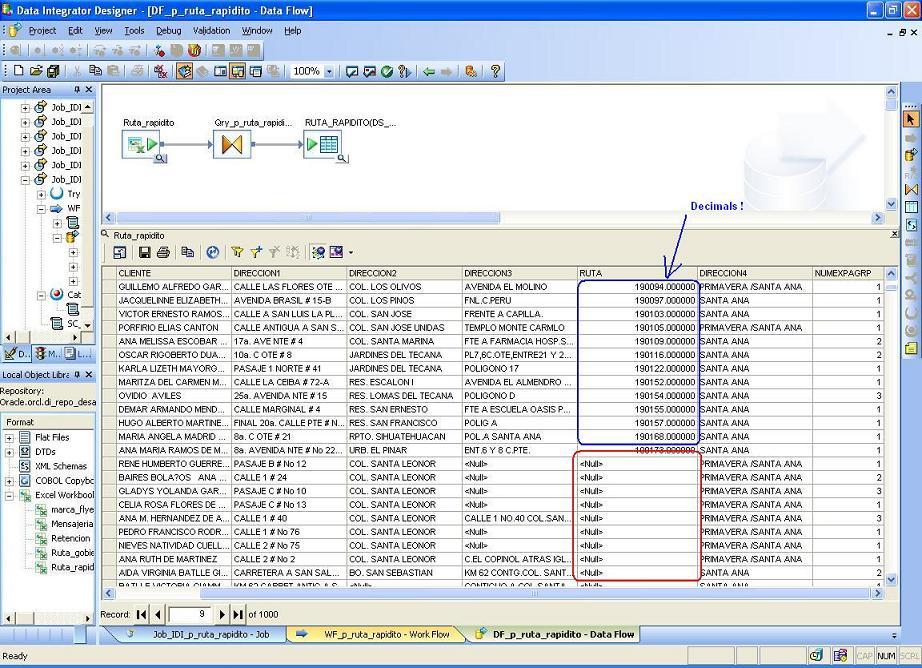Click the Open folder icon in main toolbar
The width and height of the screenshot is (922, 668).
coord(36,71)
